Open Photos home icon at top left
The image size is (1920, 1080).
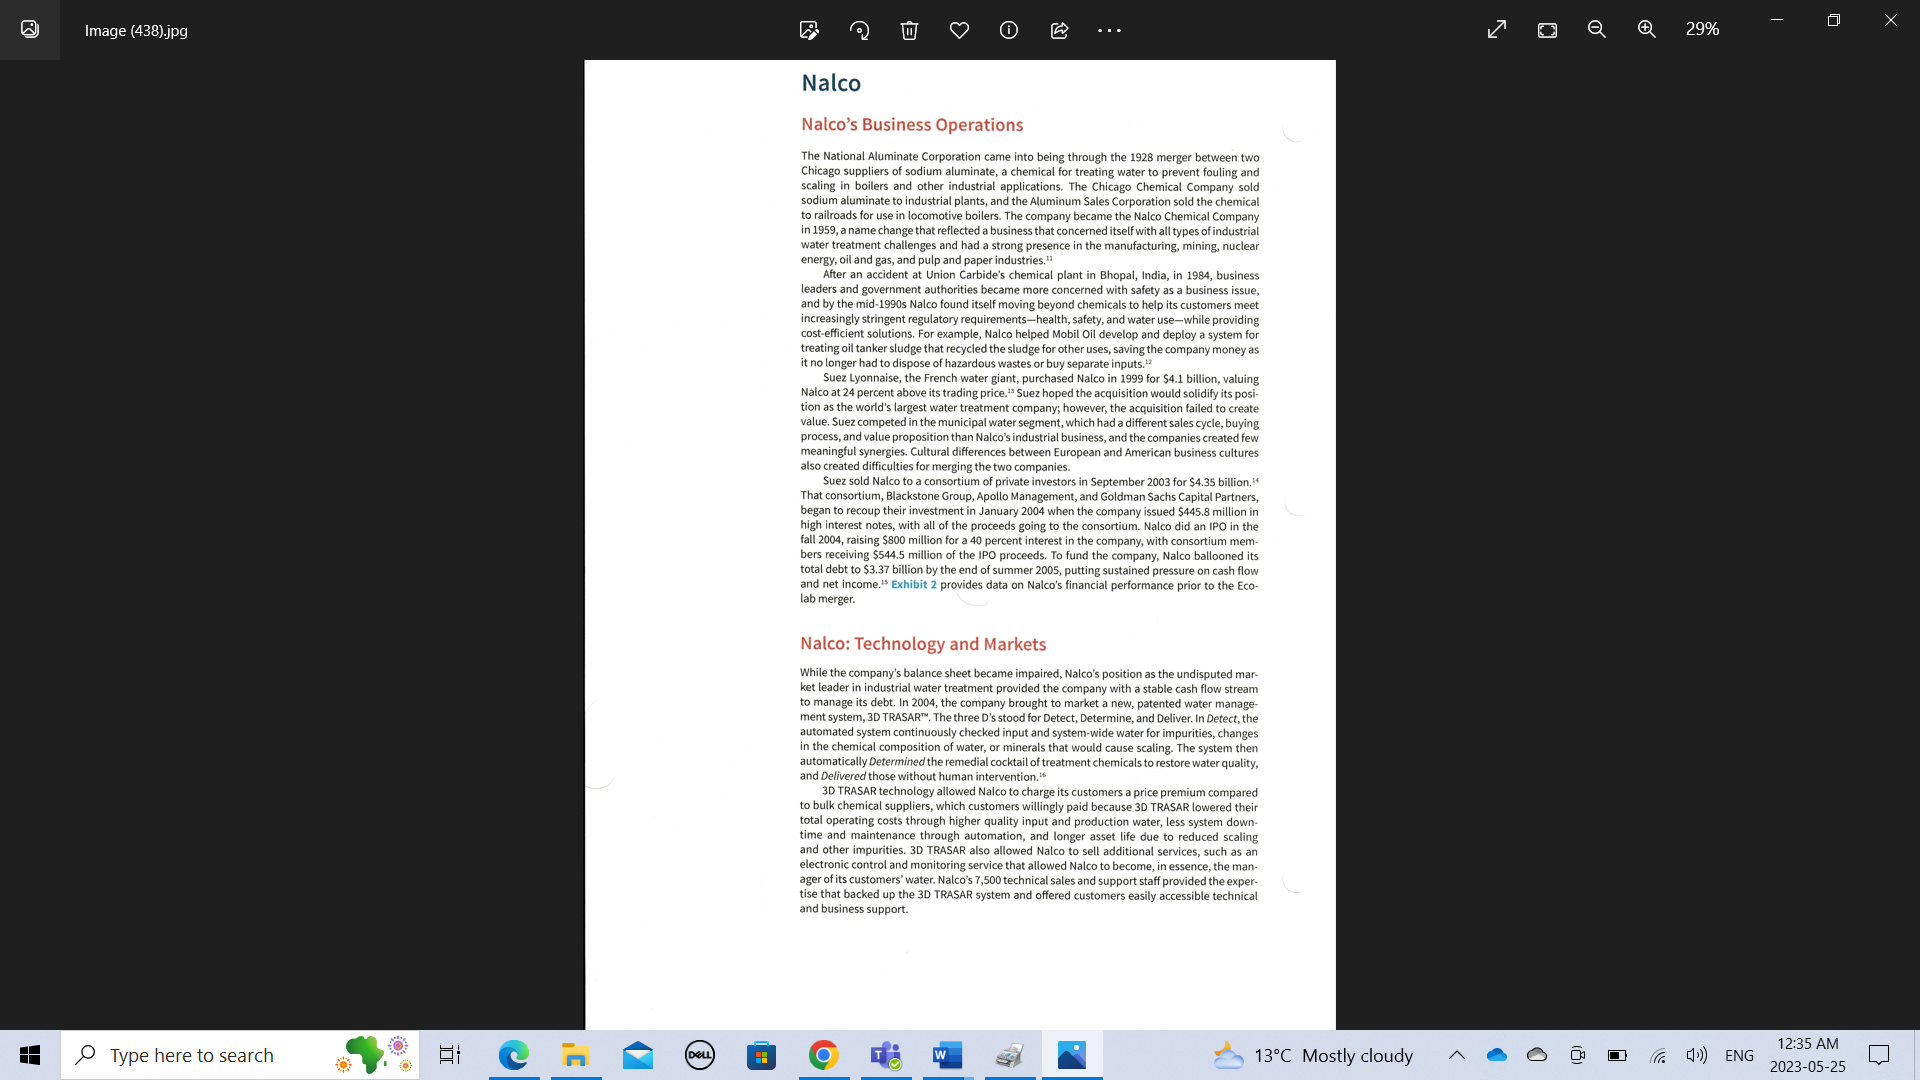pos(30,30)
